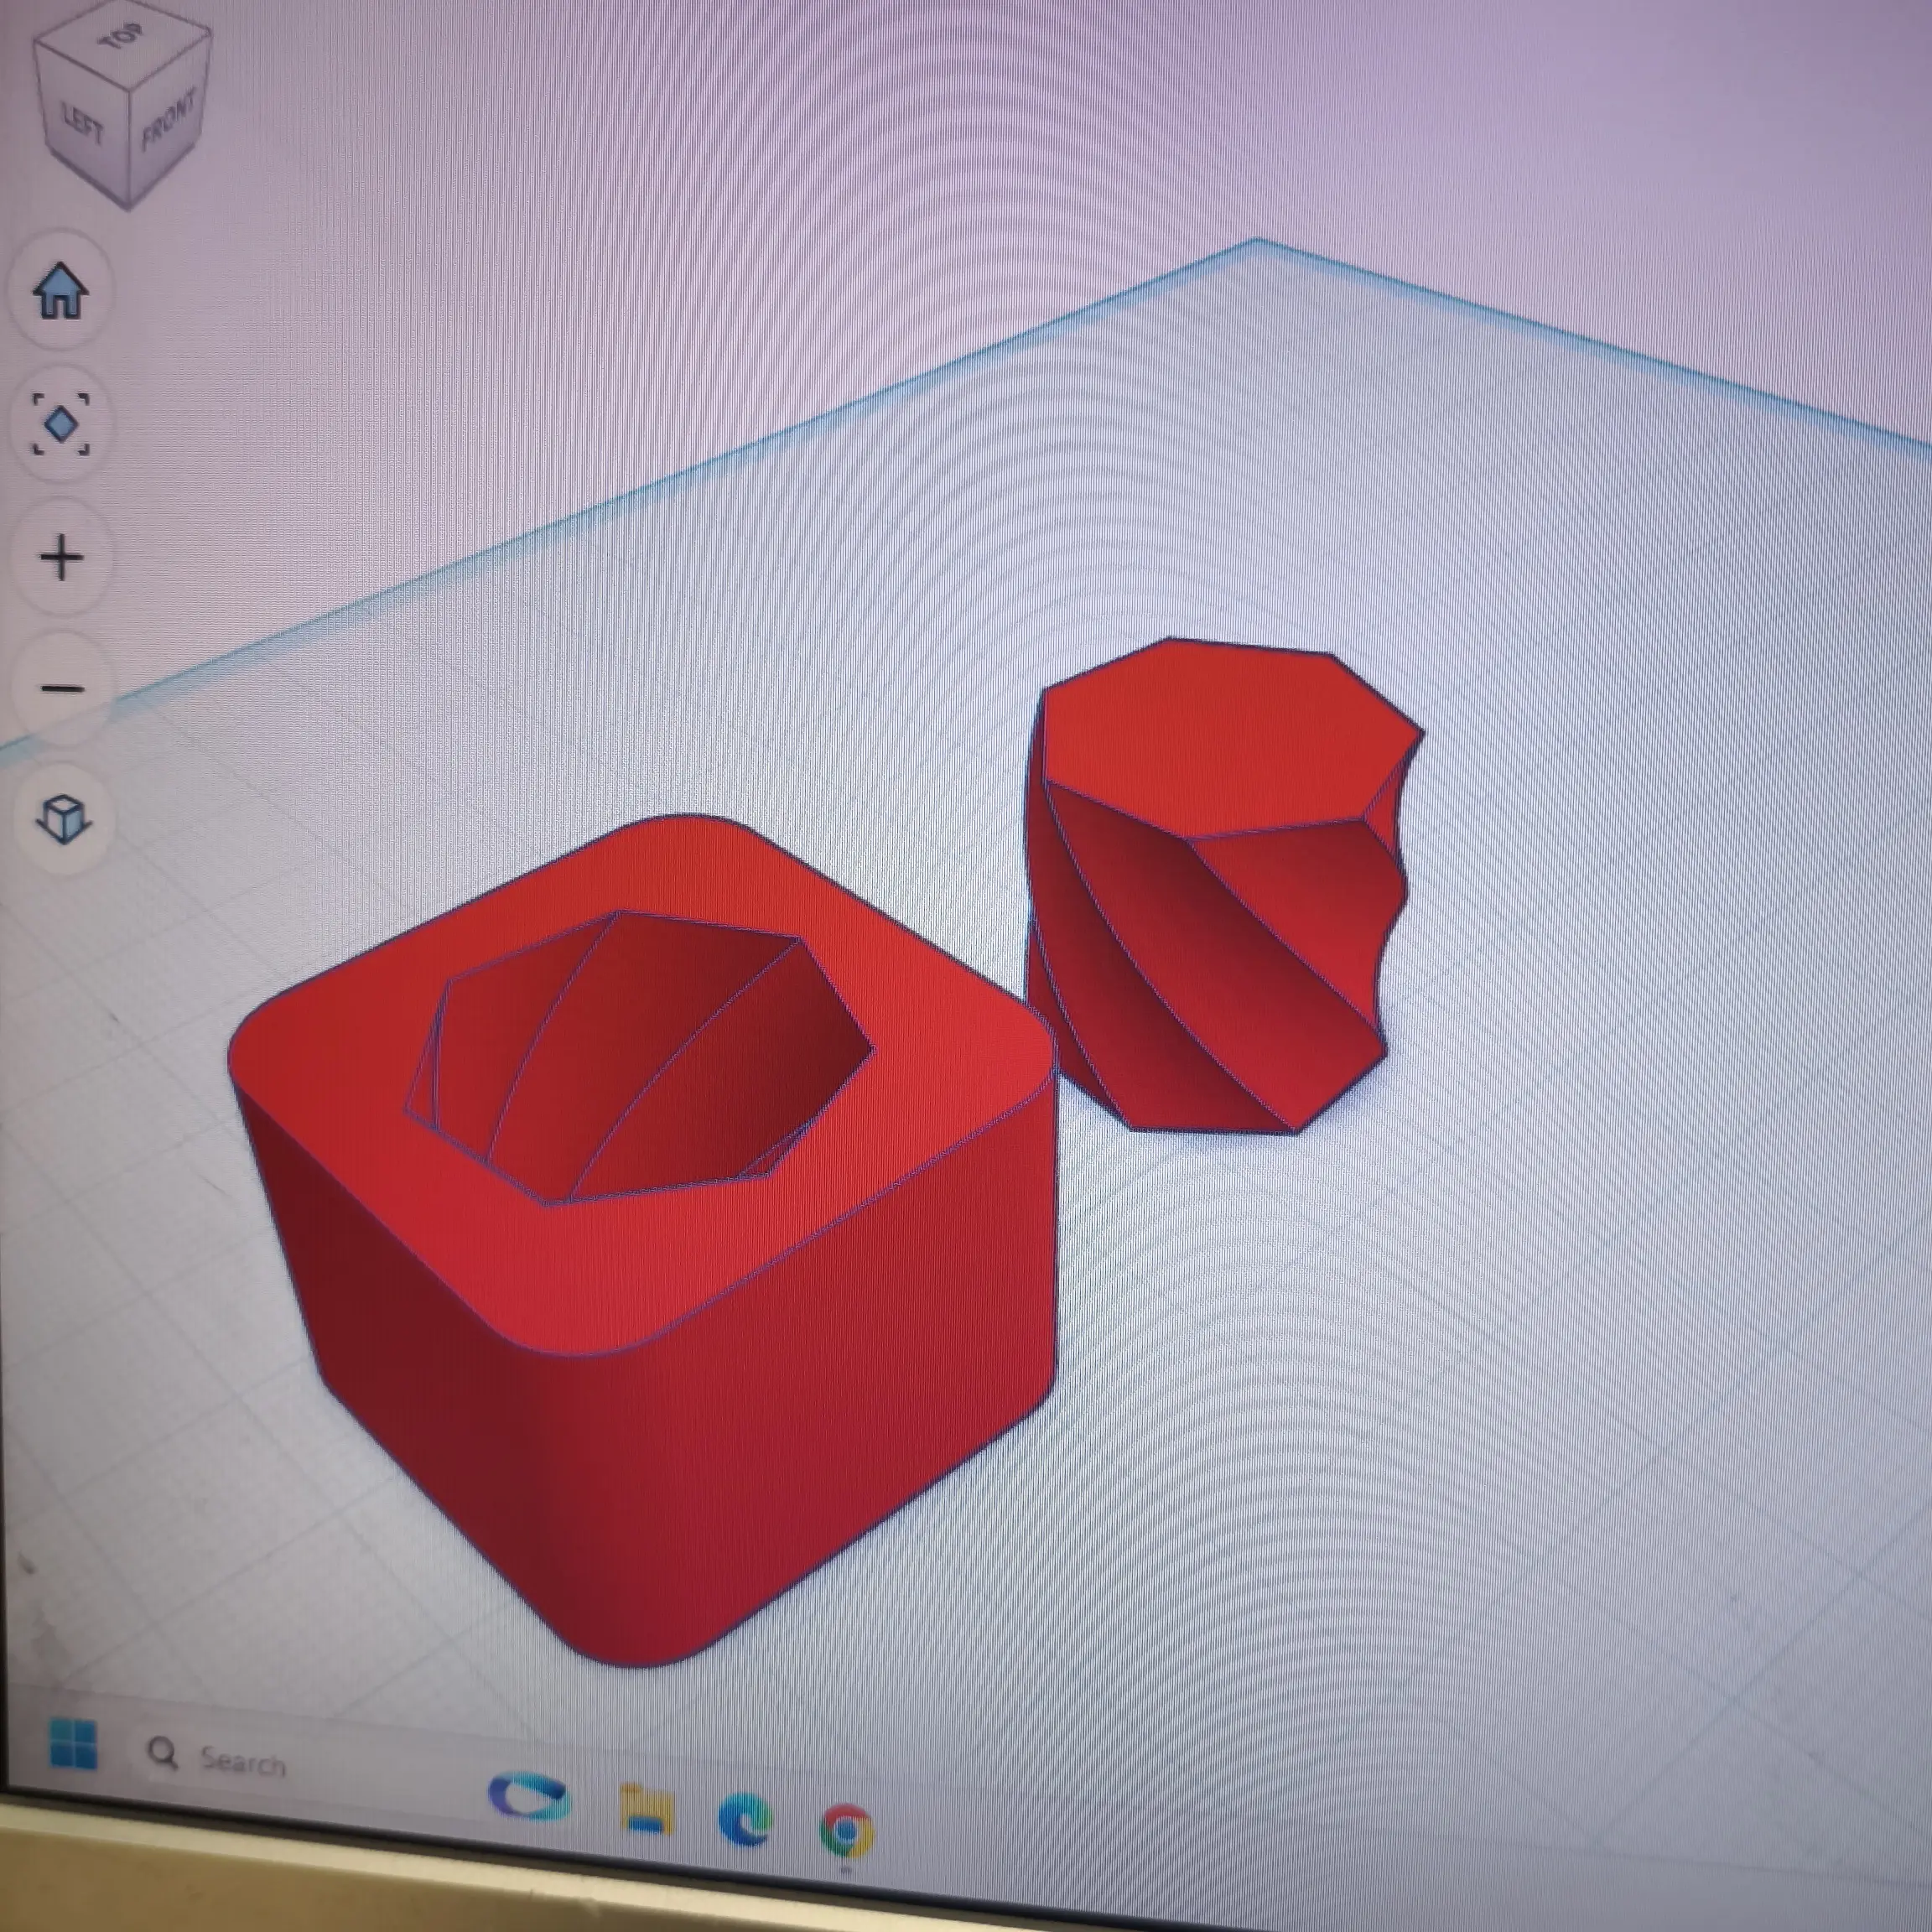Zoom in with the plus button

pyautogui.click(x=62, y=557)
